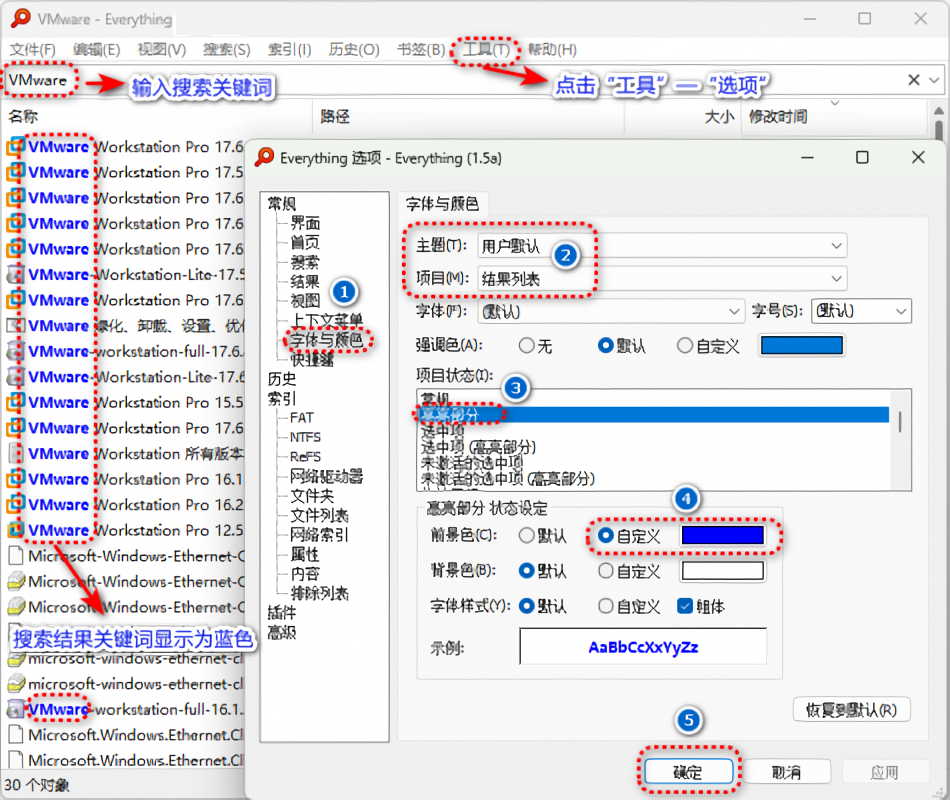This screenshot has height=800, width=950.
Task: Select 排除列表 in the options tree
Action: (x=319, y=593)
